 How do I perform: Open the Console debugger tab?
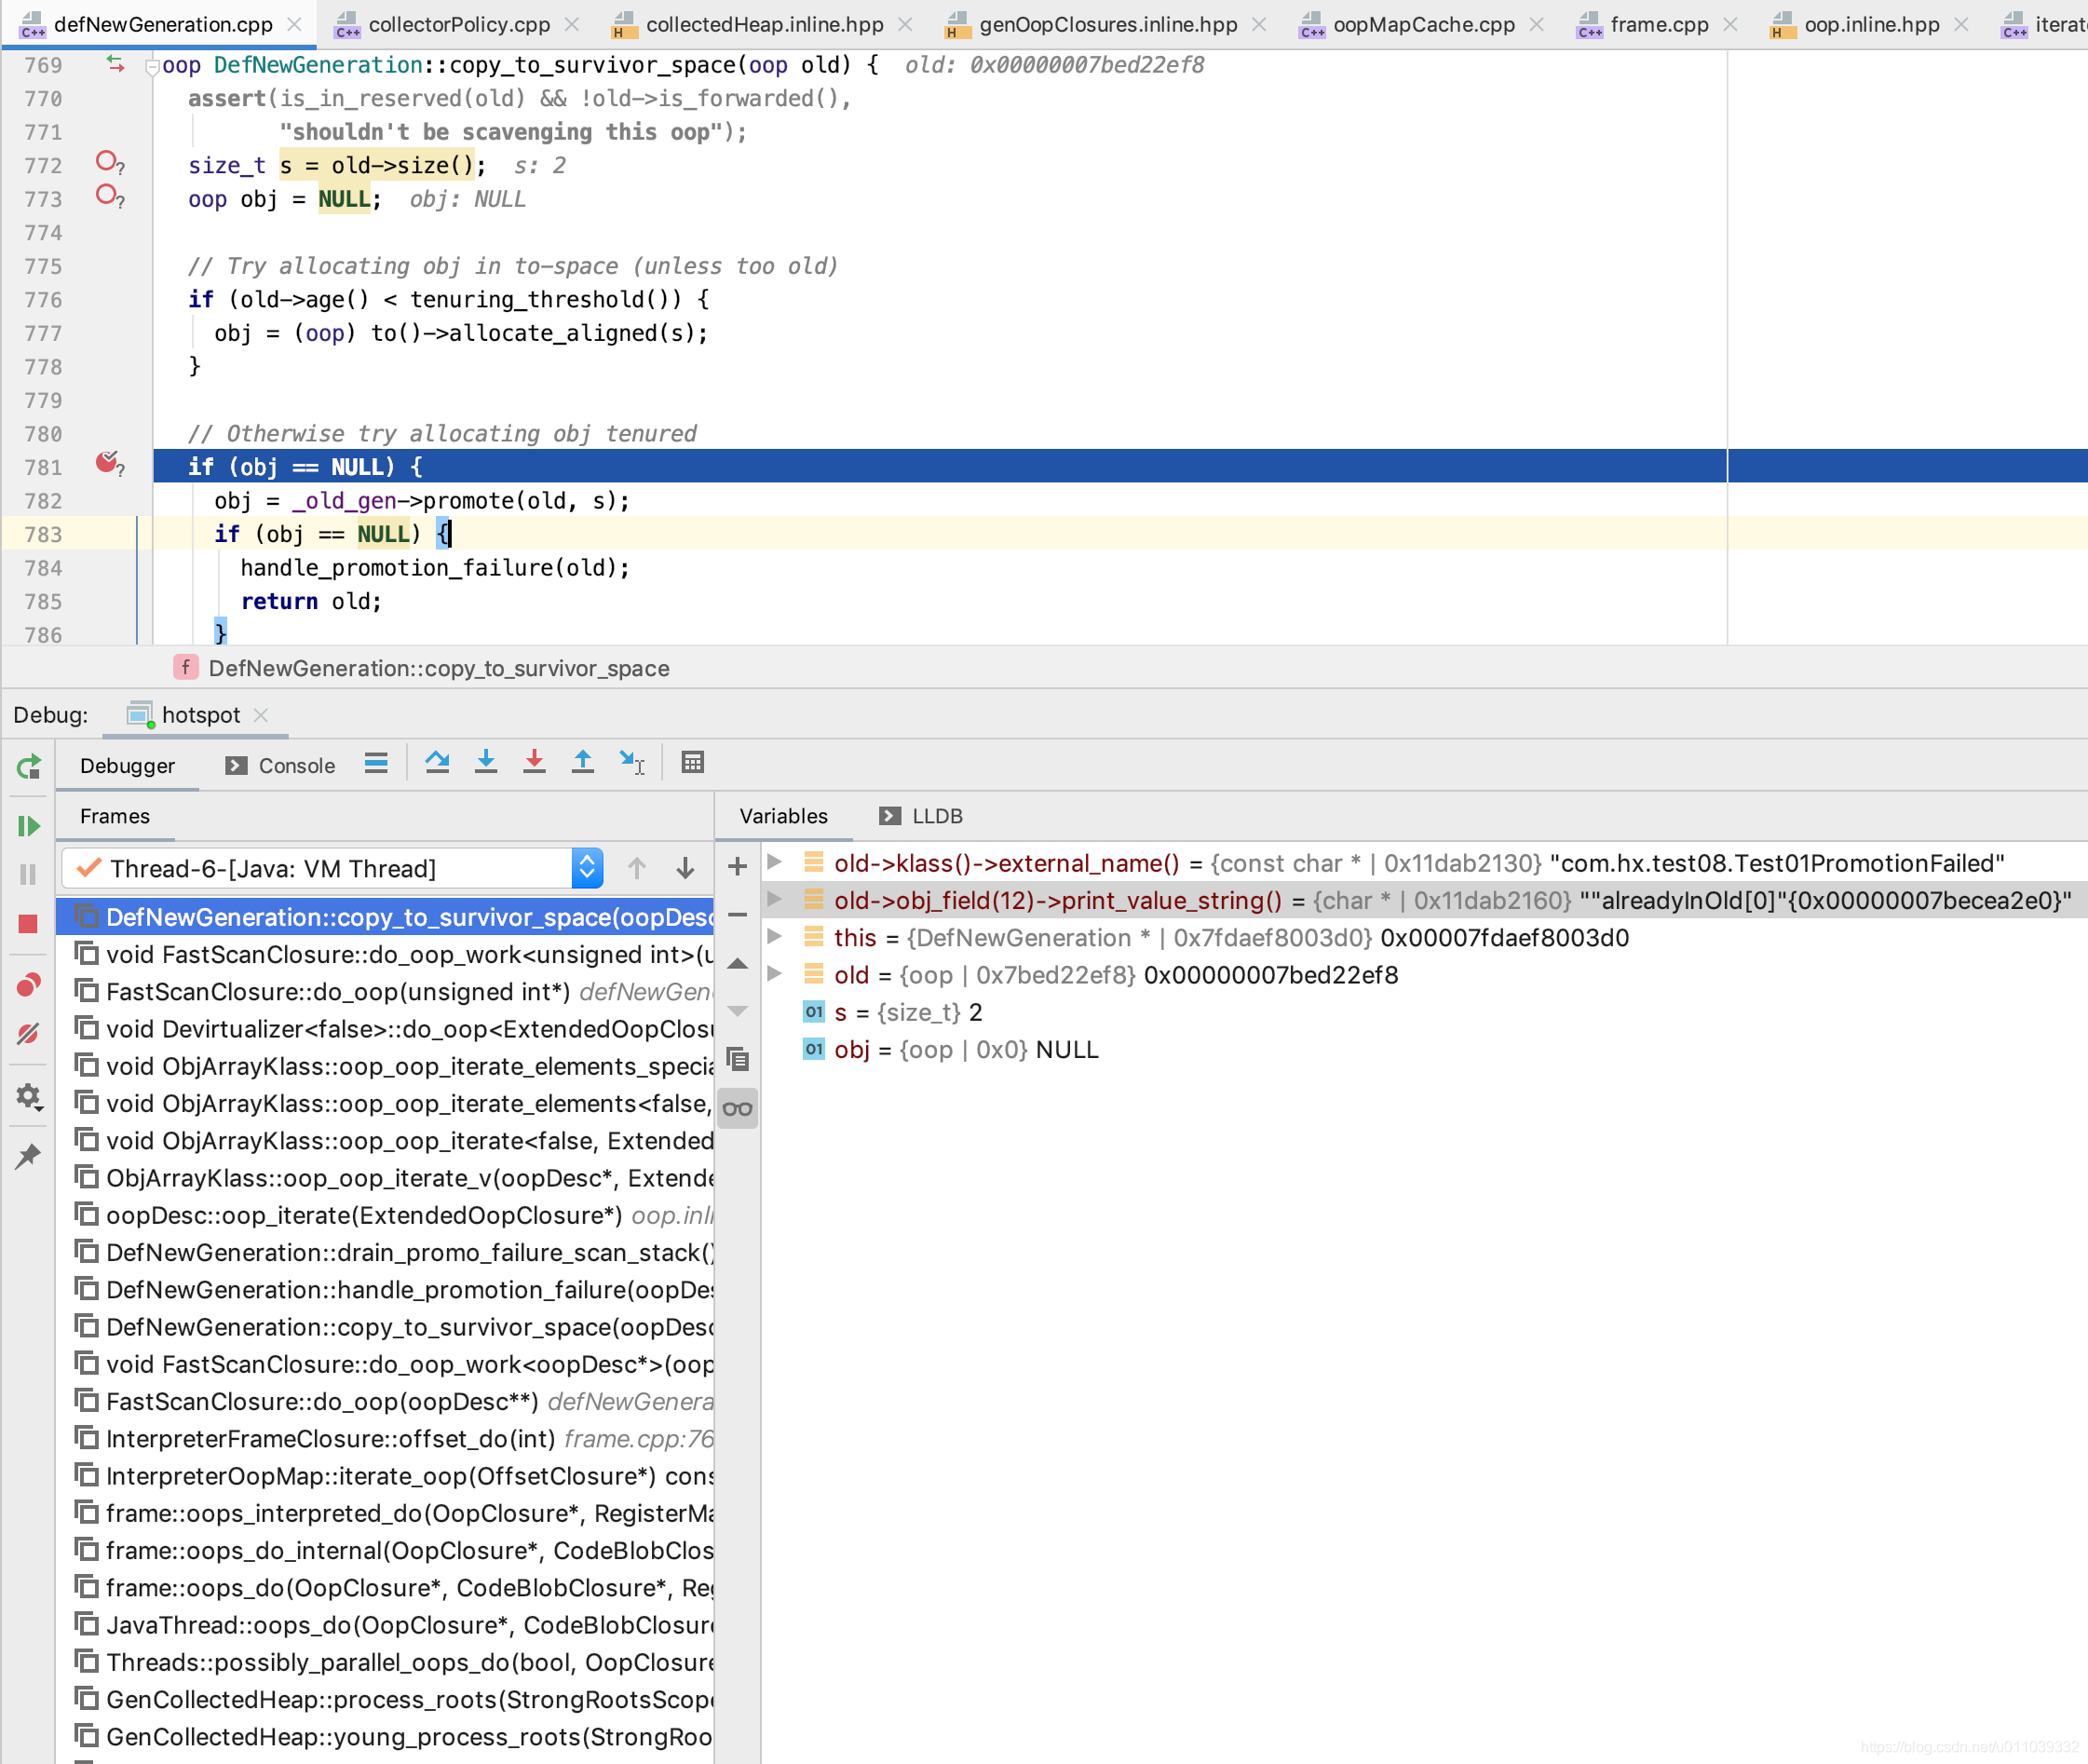point(296,766)
